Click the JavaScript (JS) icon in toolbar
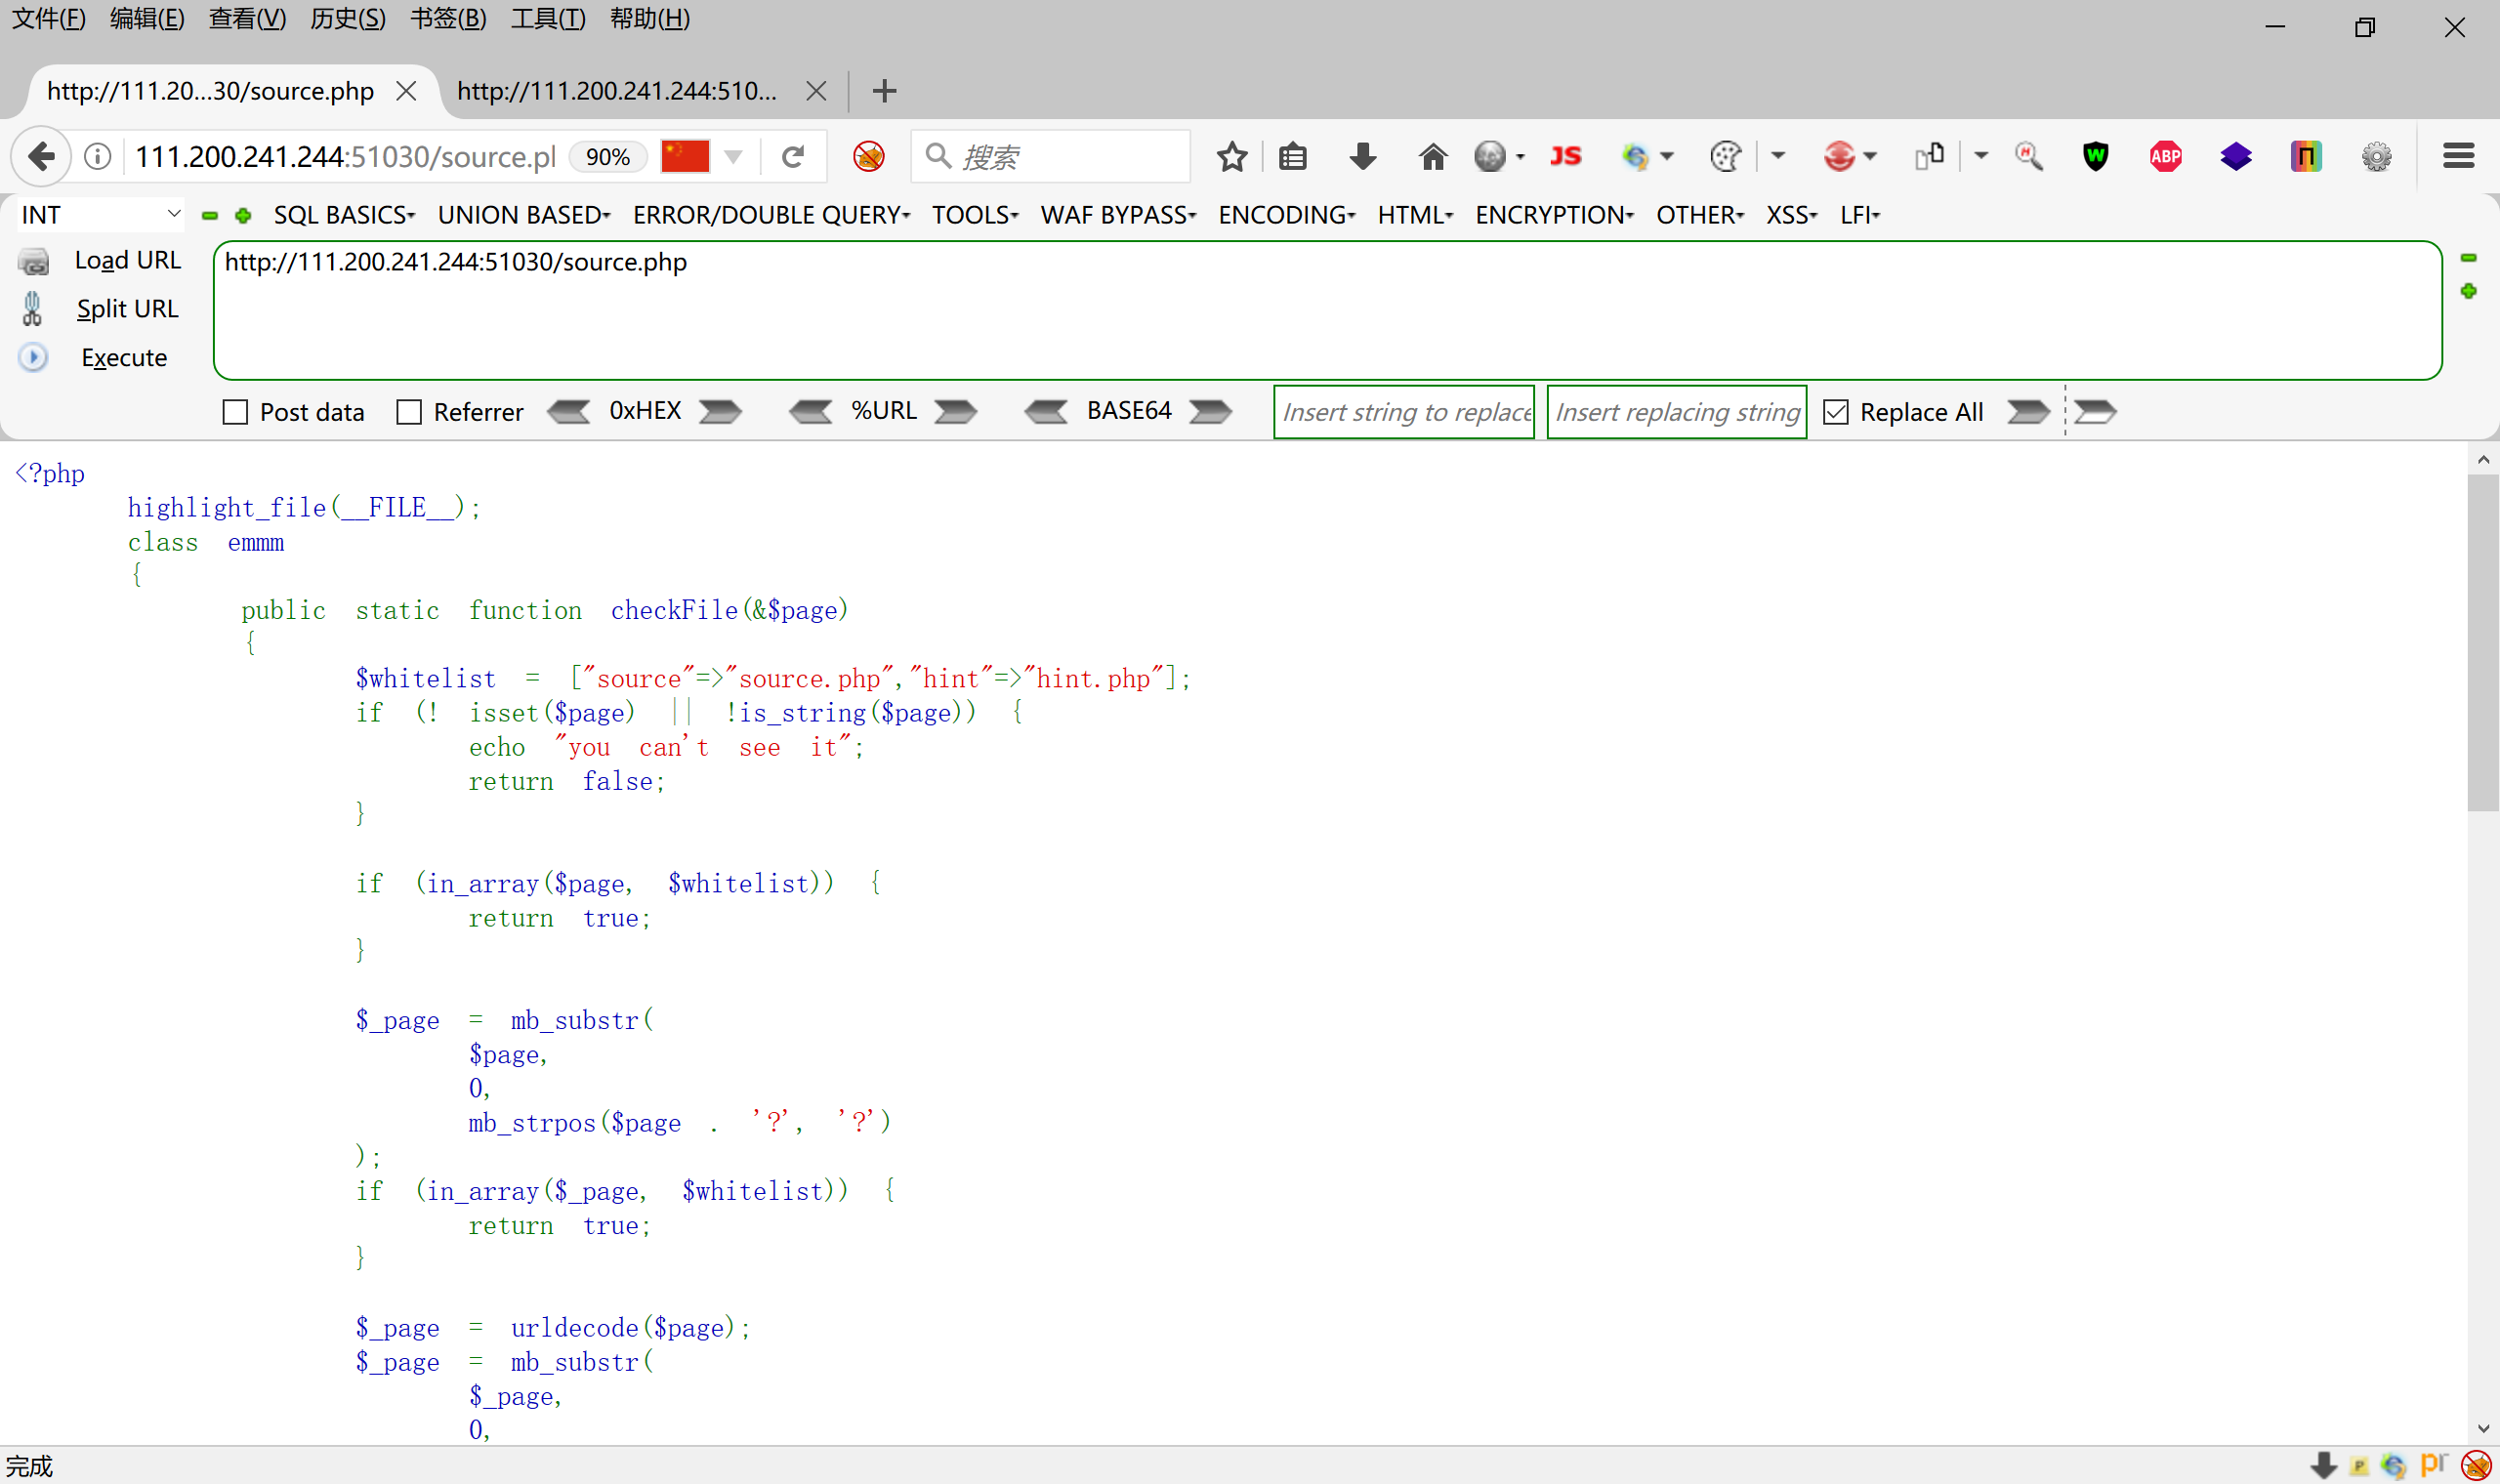This screenshot has width=2500, height=1484. tap(1565, 157)
